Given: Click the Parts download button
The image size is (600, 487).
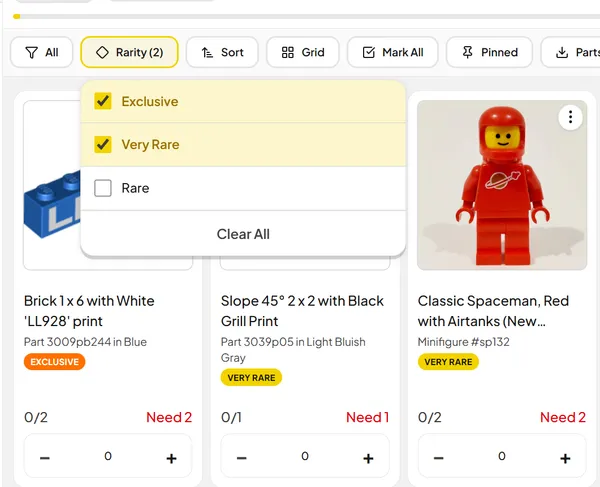Looking at the screenshot, I should click(x=577, y=52).
